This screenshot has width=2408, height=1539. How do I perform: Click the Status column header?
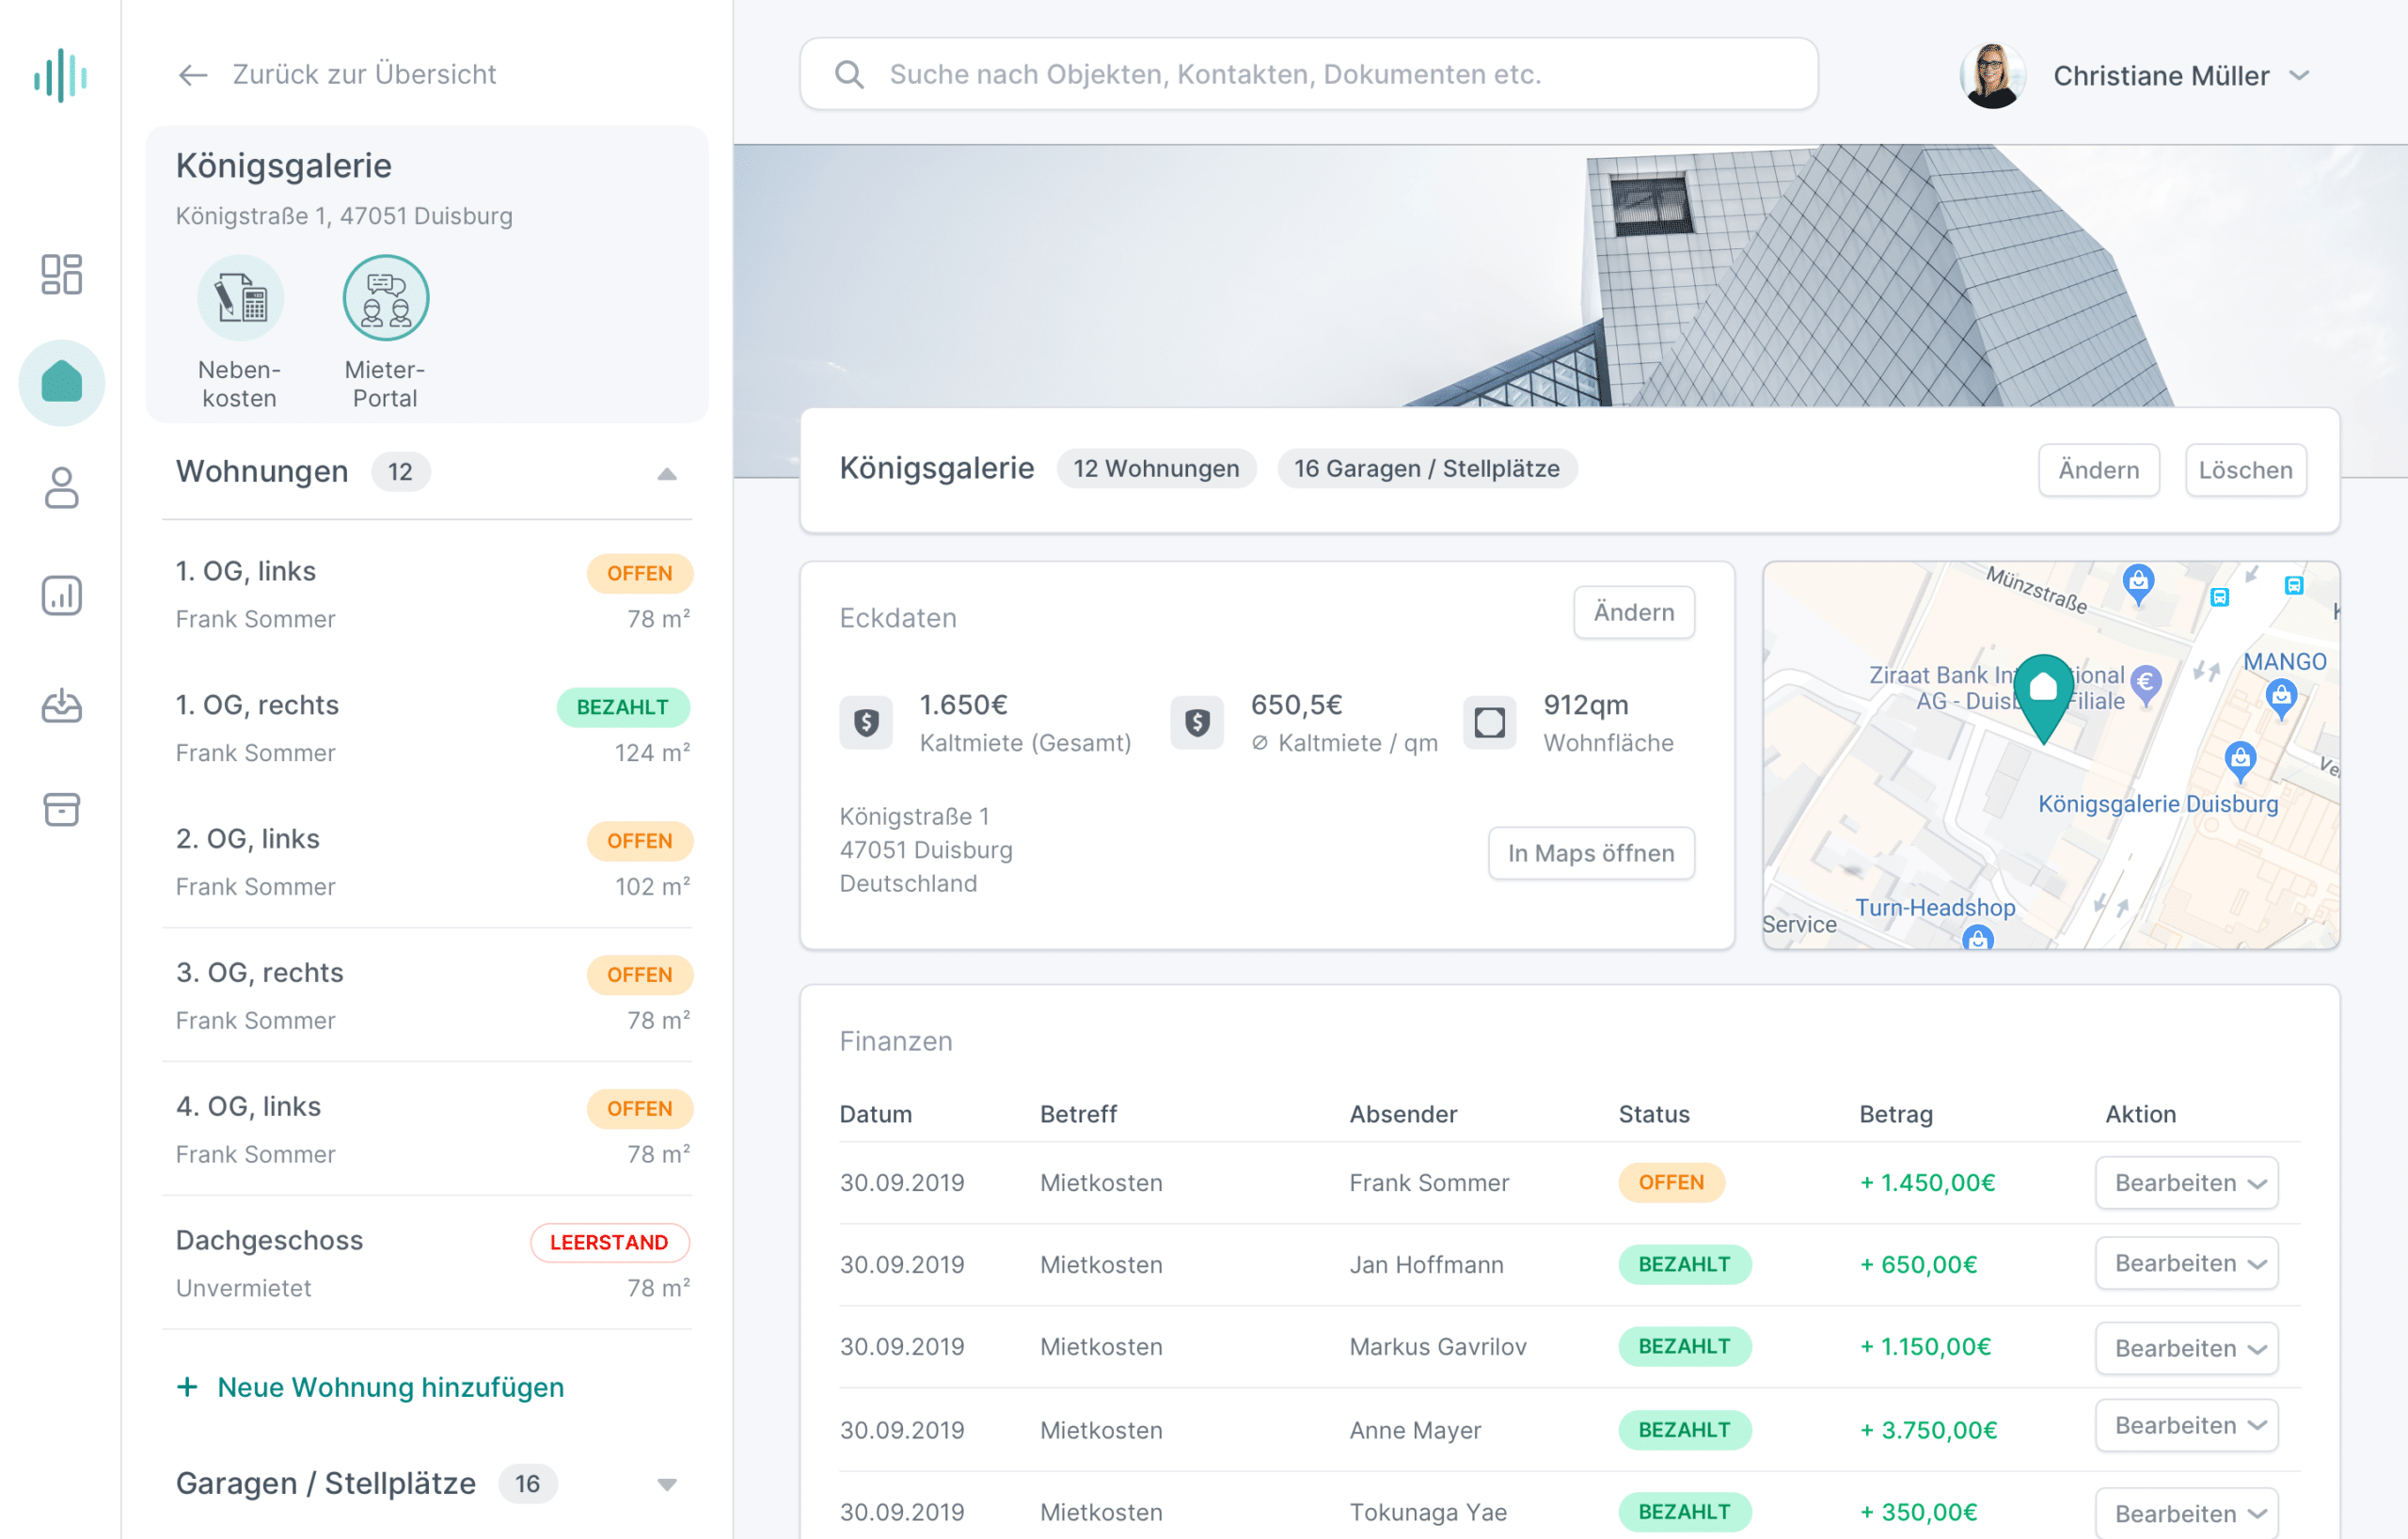pos(1654,1114)
